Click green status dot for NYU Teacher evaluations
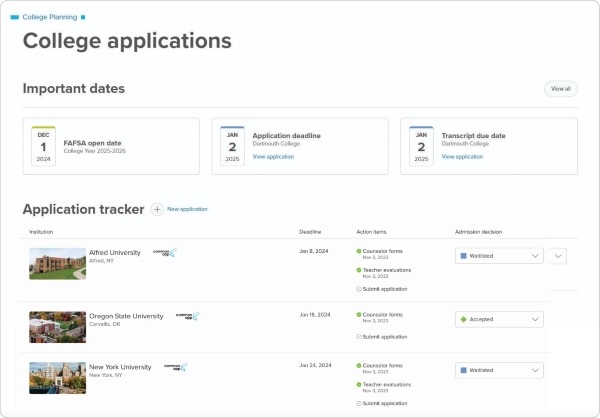This screenshot has height=418, width=600. pos(359,384)
